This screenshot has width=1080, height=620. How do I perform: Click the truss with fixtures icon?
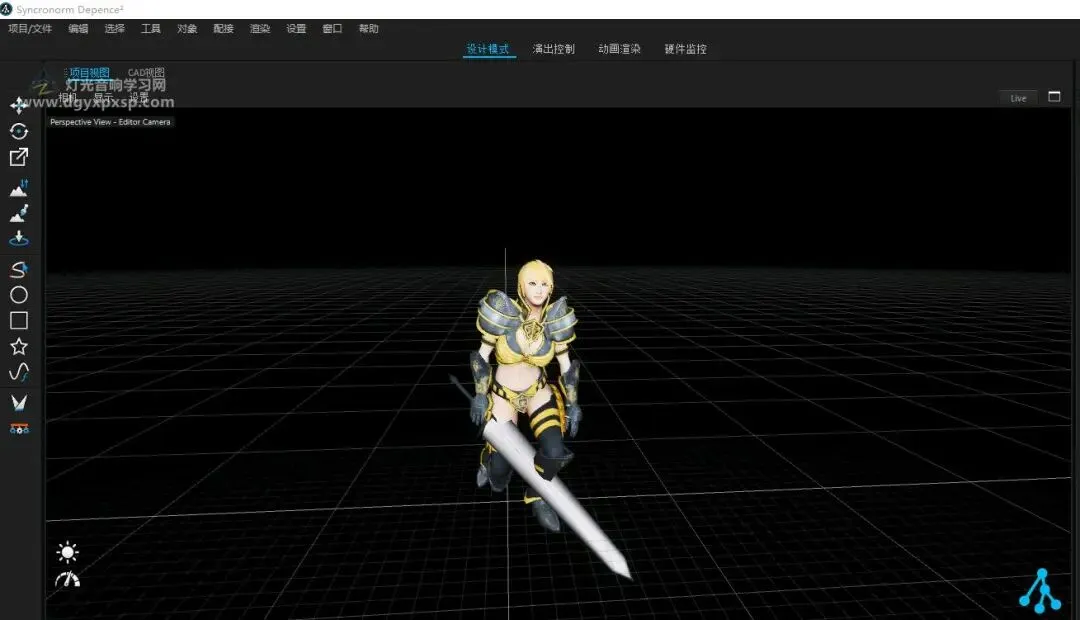[19, 428]
